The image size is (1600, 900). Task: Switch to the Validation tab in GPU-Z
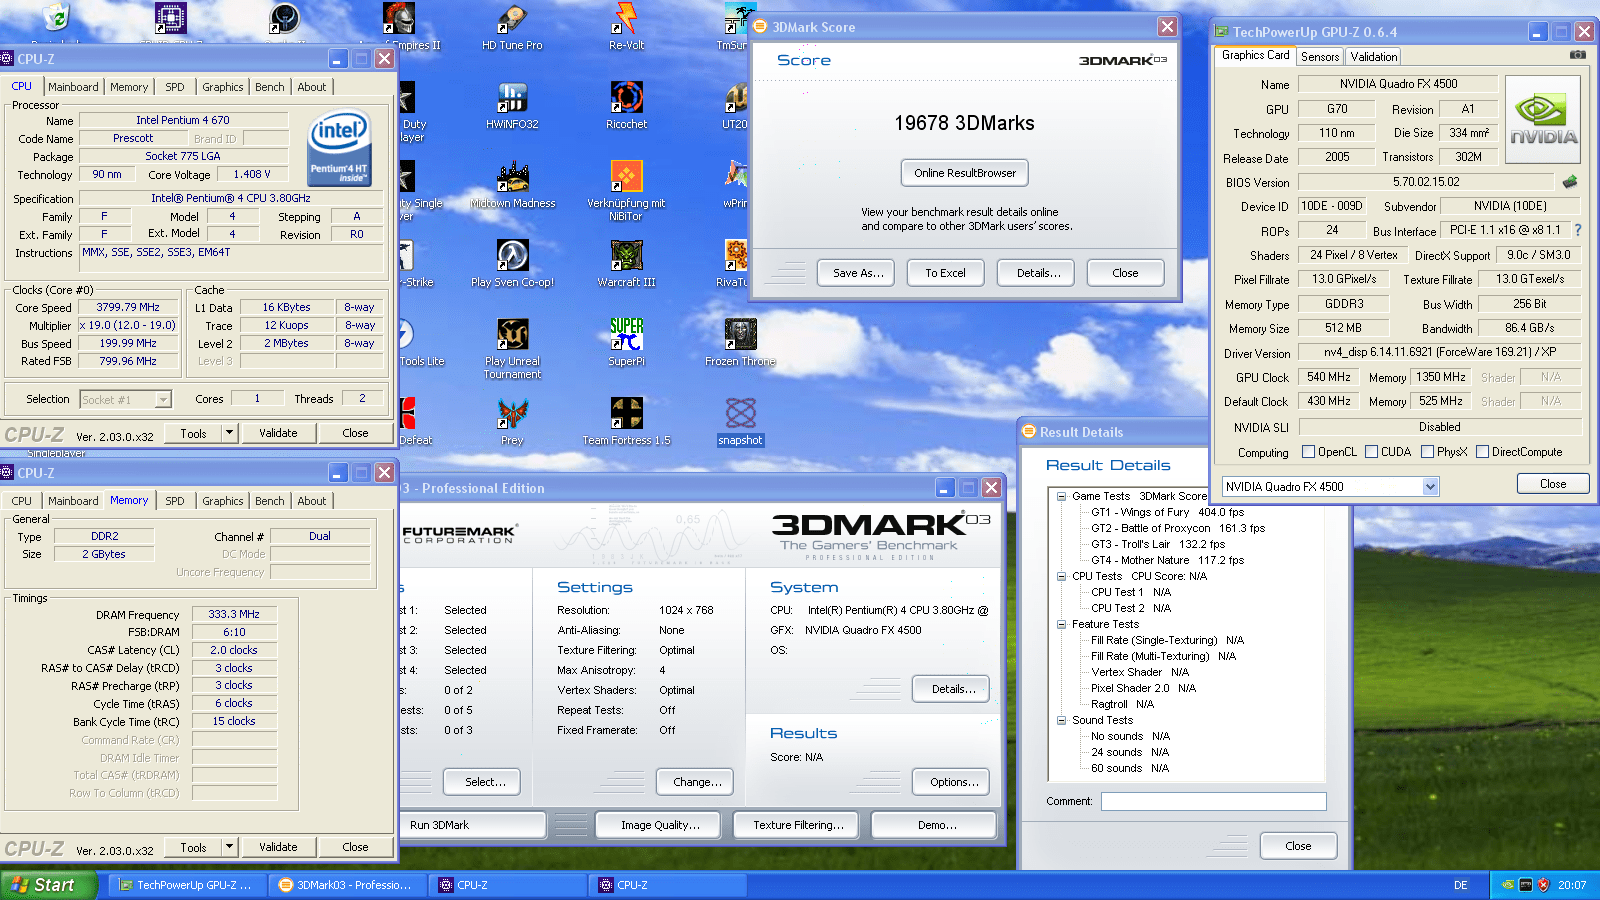(1374, 57)
